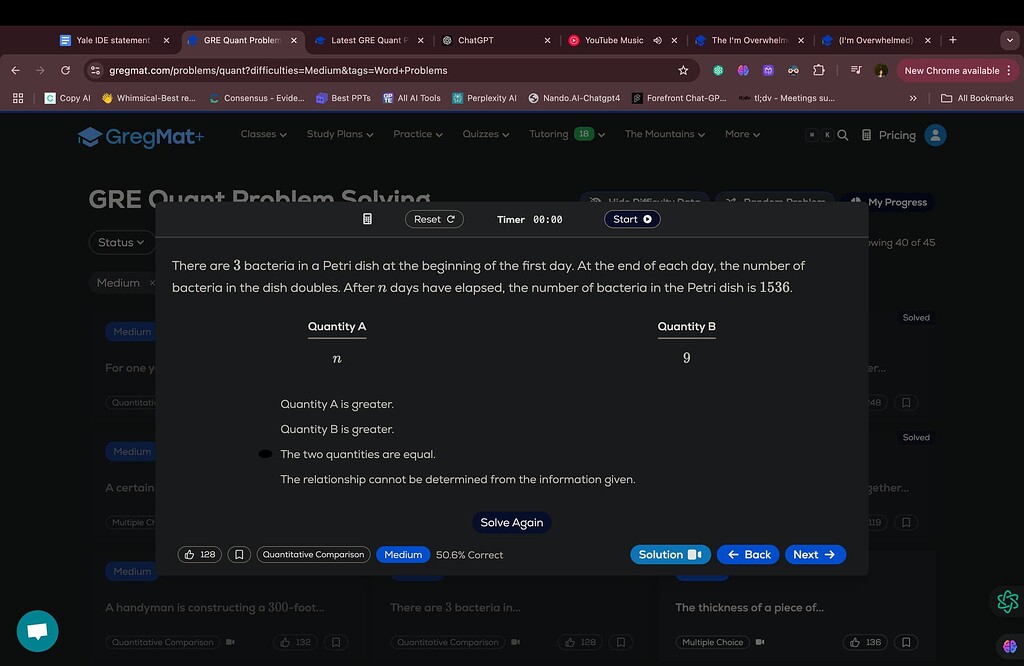Click the Solve Again button

(x=511, y=523)
